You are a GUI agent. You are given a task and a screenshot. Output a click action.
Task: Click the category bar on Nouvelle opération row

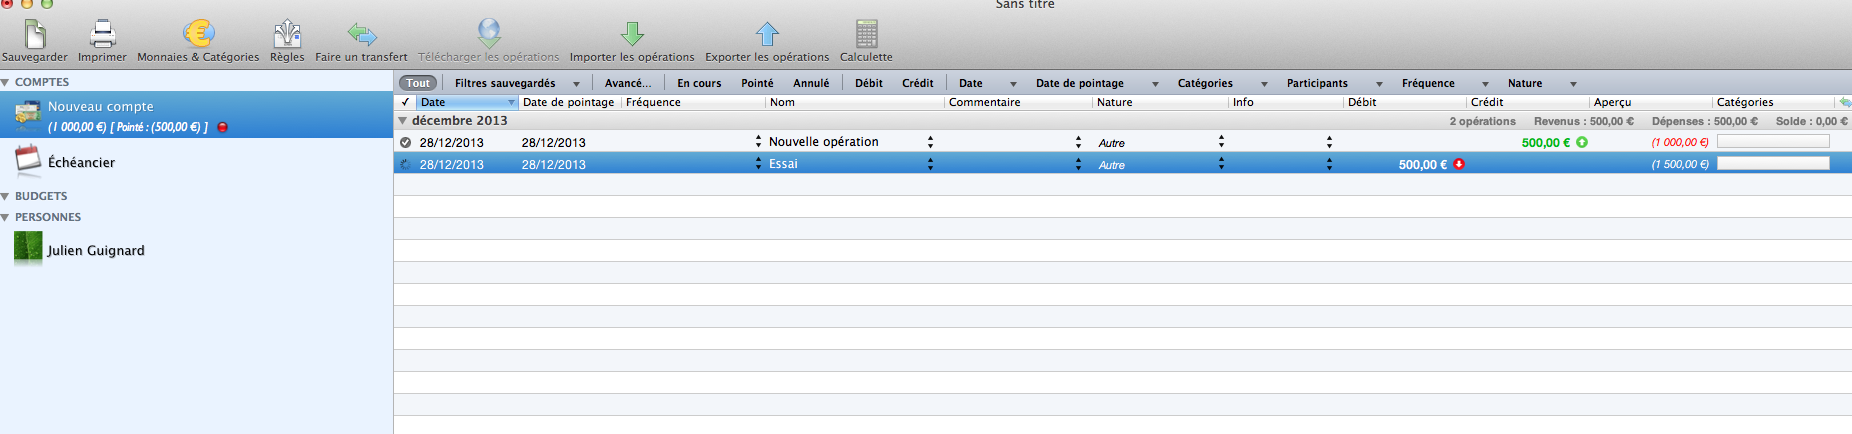pyautogui.click(x=1773, y=142)
